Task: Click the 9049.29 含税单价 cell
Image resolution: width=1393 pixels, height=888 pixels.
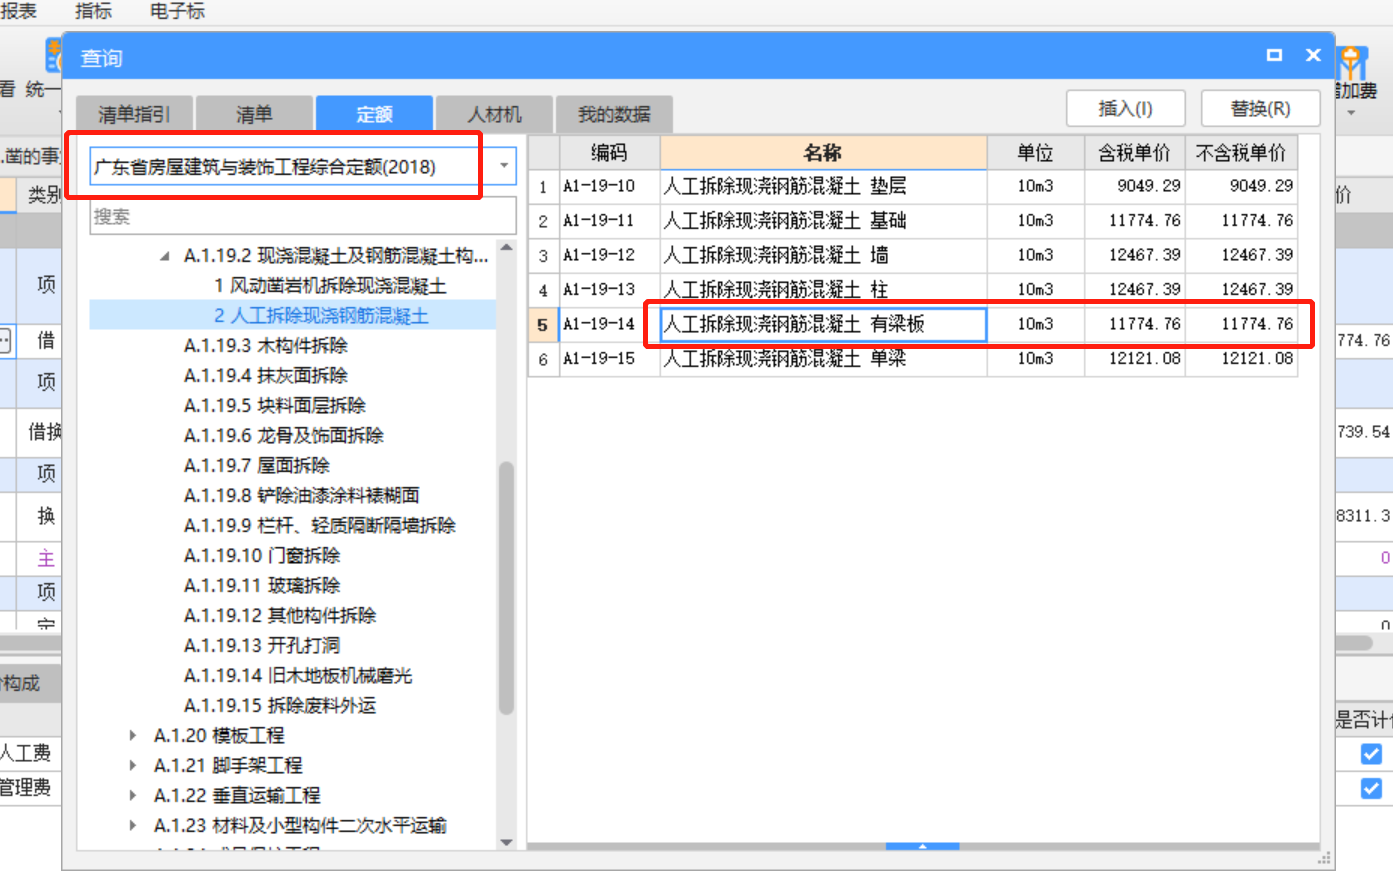Action: coord(1134,186)
